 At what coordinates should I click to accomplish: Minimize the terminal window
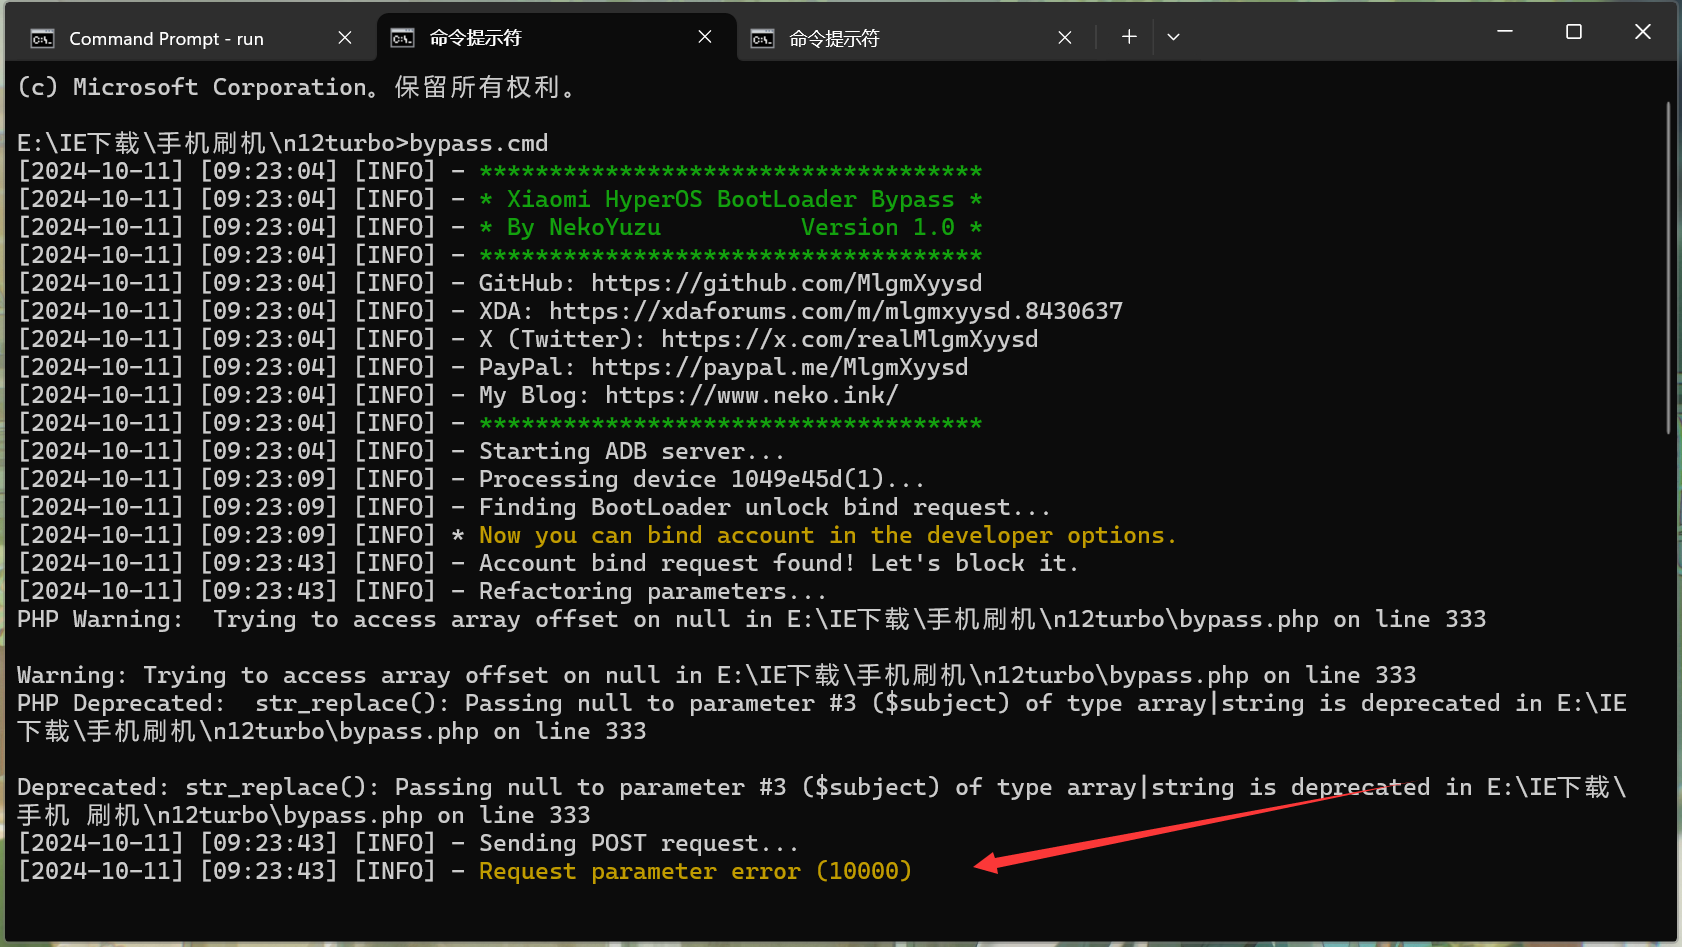tap(1505, 32)
